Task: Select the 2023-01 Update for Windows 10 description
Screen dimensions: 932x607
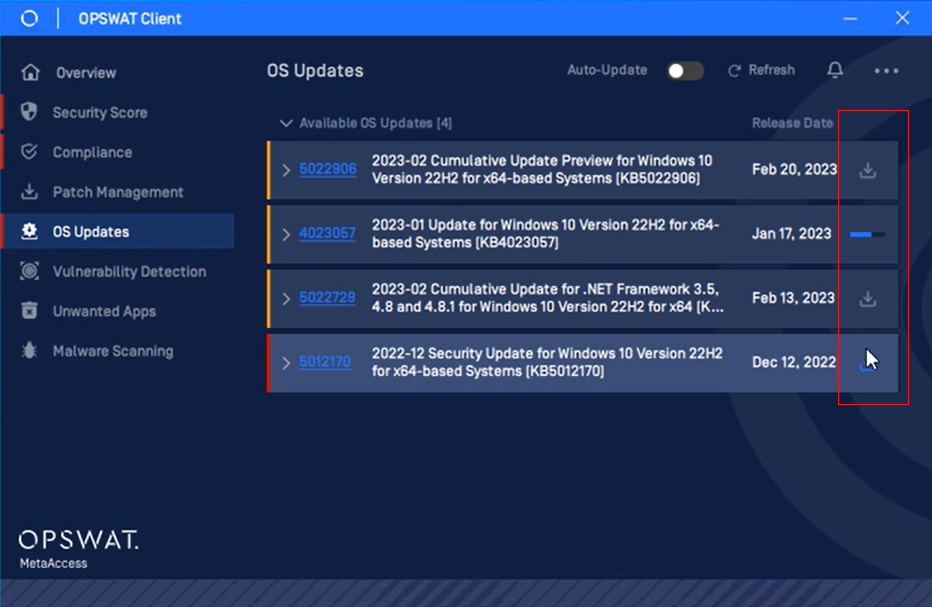Action: [545, 234]
